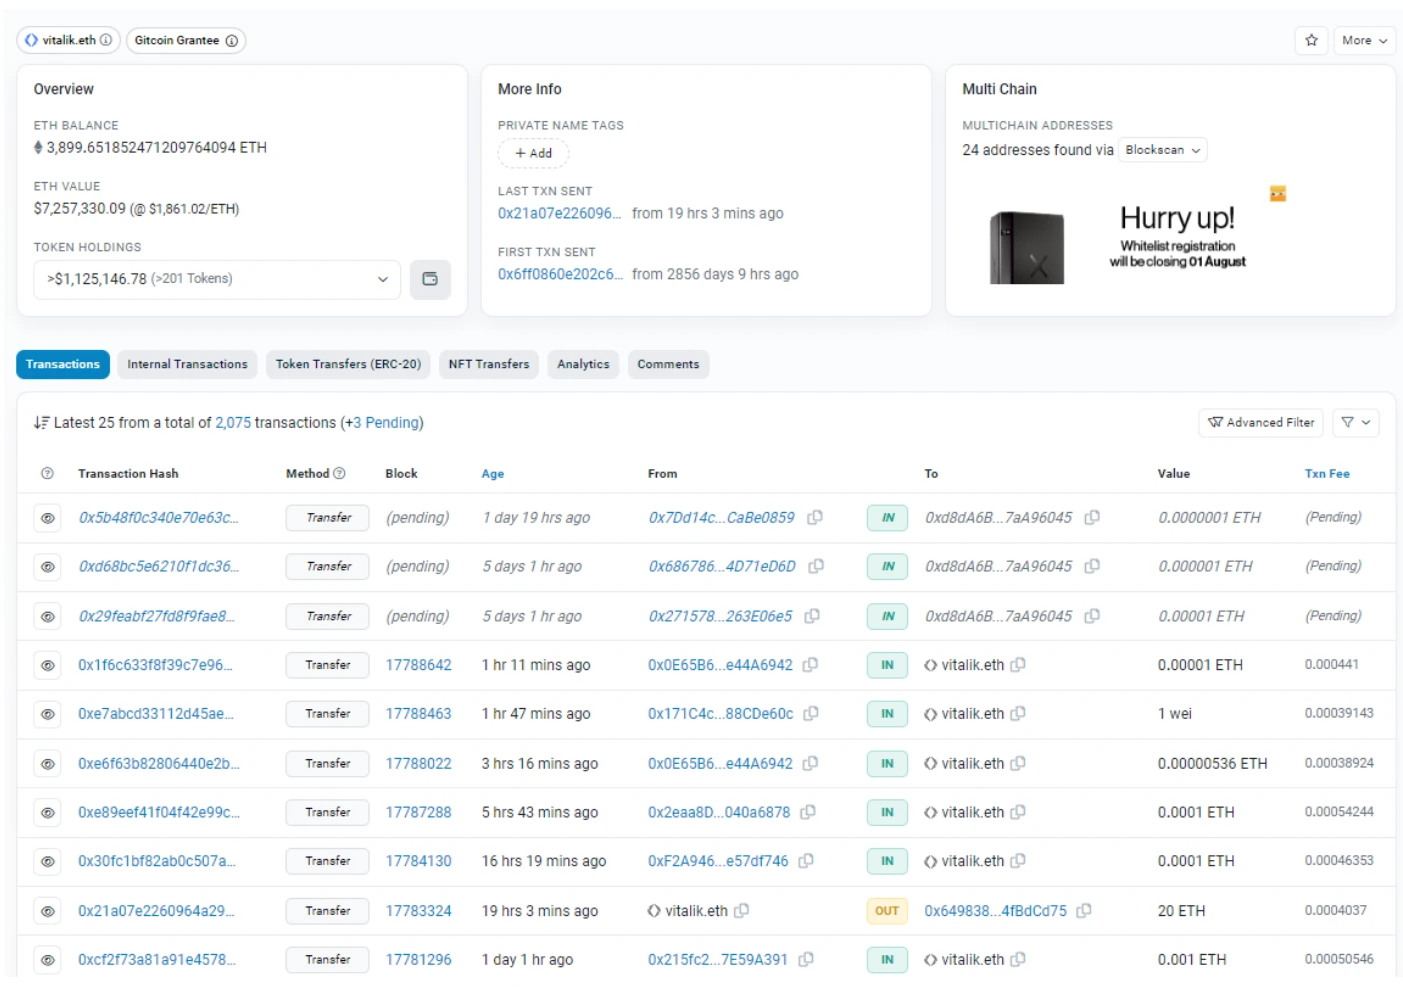Image resolution: width=1403 pixels, height=987 pixels.
Task: Click the Advanced Filter button
Action: click(x=1260, y=423)
